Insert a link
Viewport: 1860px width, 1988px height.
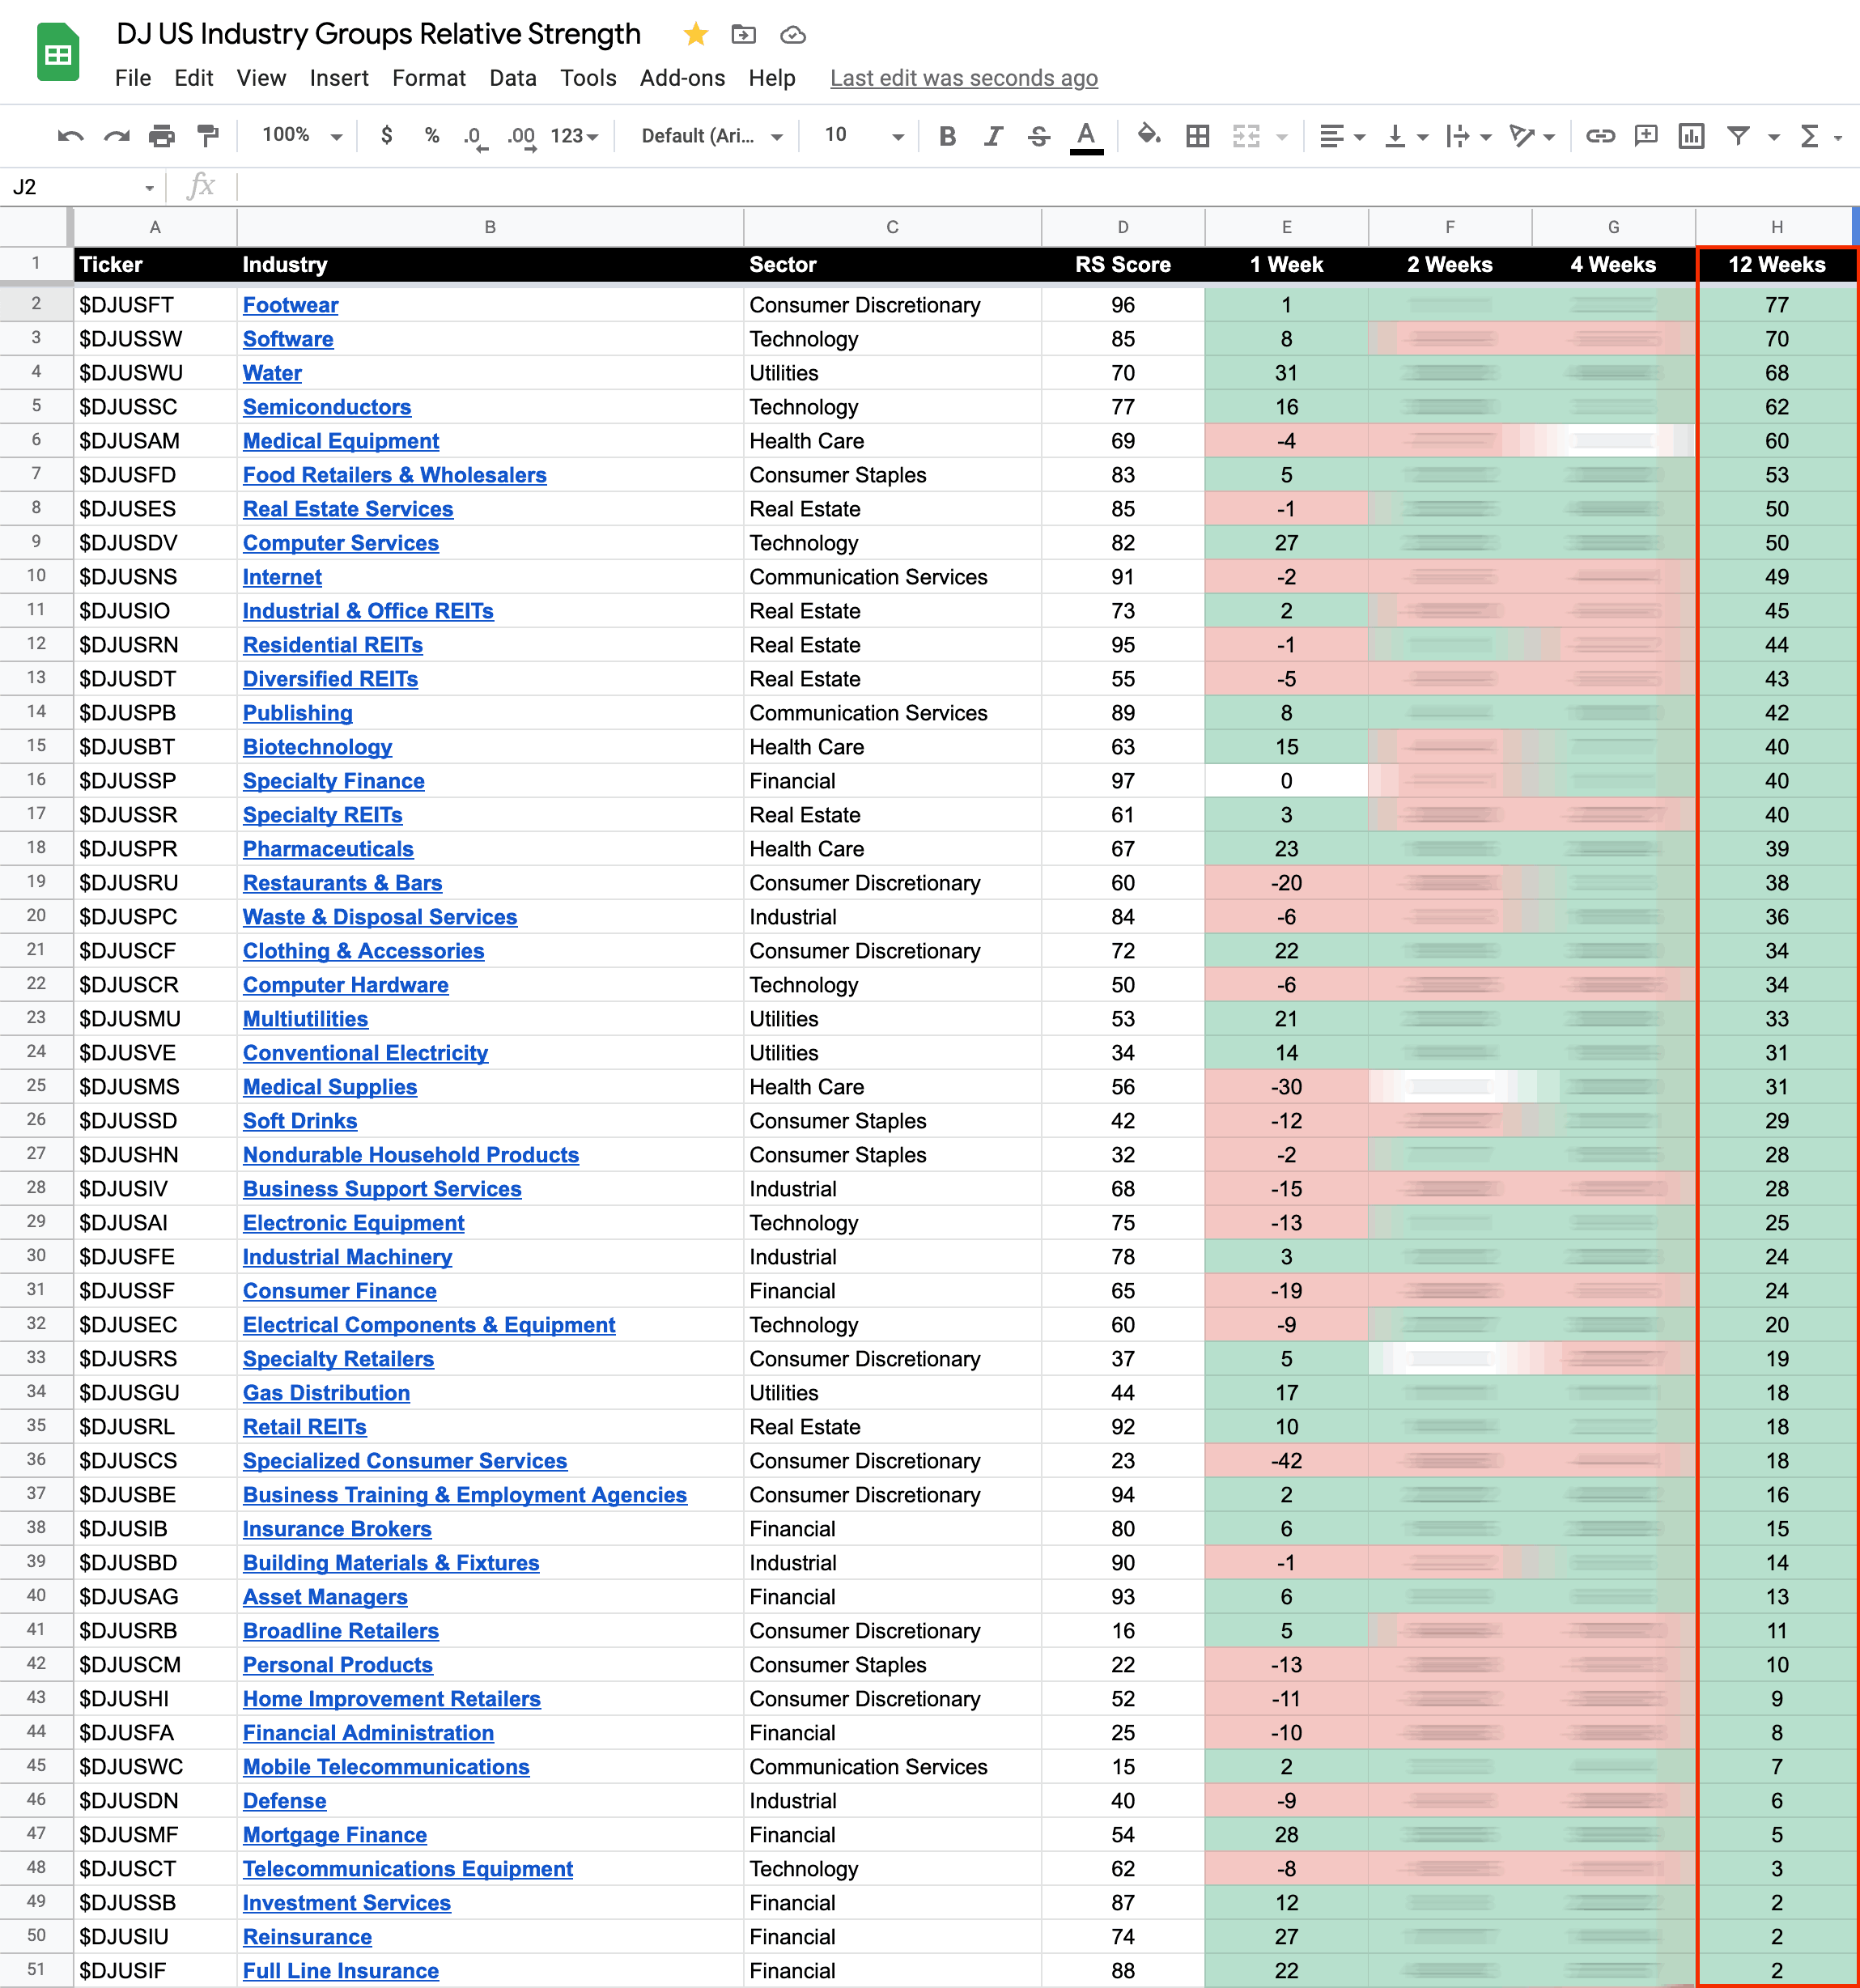[1600, 136]
